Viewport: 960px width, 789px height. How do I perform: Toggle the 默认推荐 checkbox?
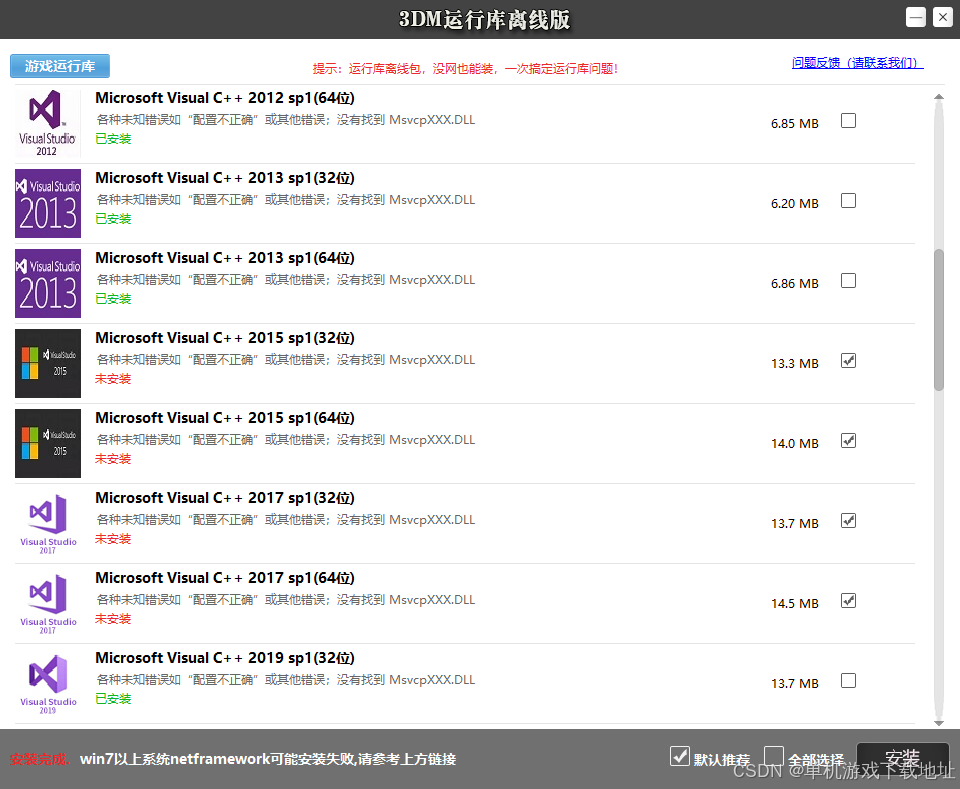pos(680,756)
